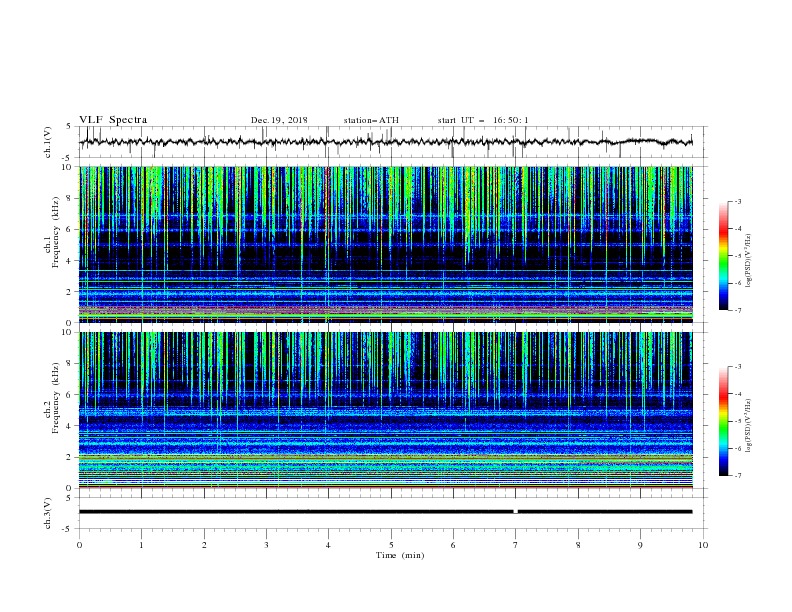Click the ch.2 spectrogram plot
The width and height of the screenshot is (792, 612).
pos(385,410)
